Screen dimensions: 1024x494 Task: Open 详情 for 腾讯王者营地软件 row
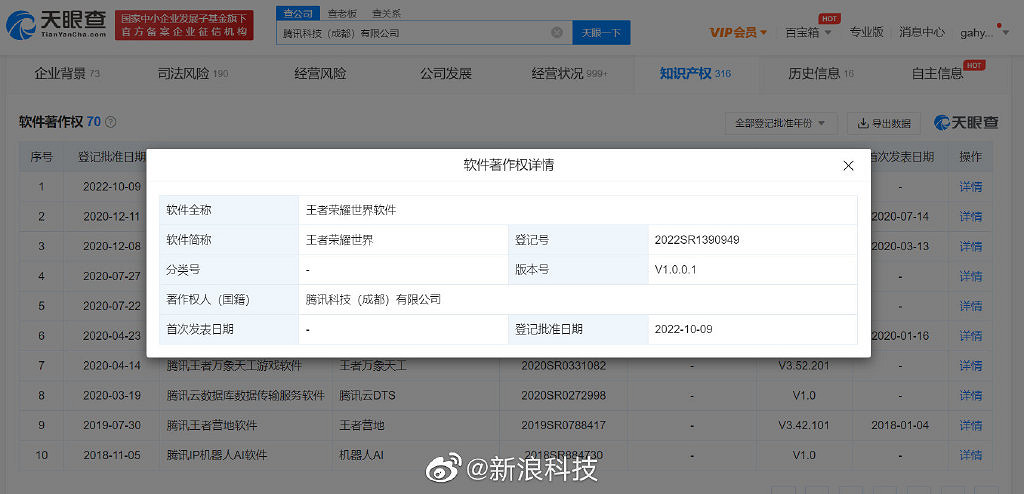[970, 425]
